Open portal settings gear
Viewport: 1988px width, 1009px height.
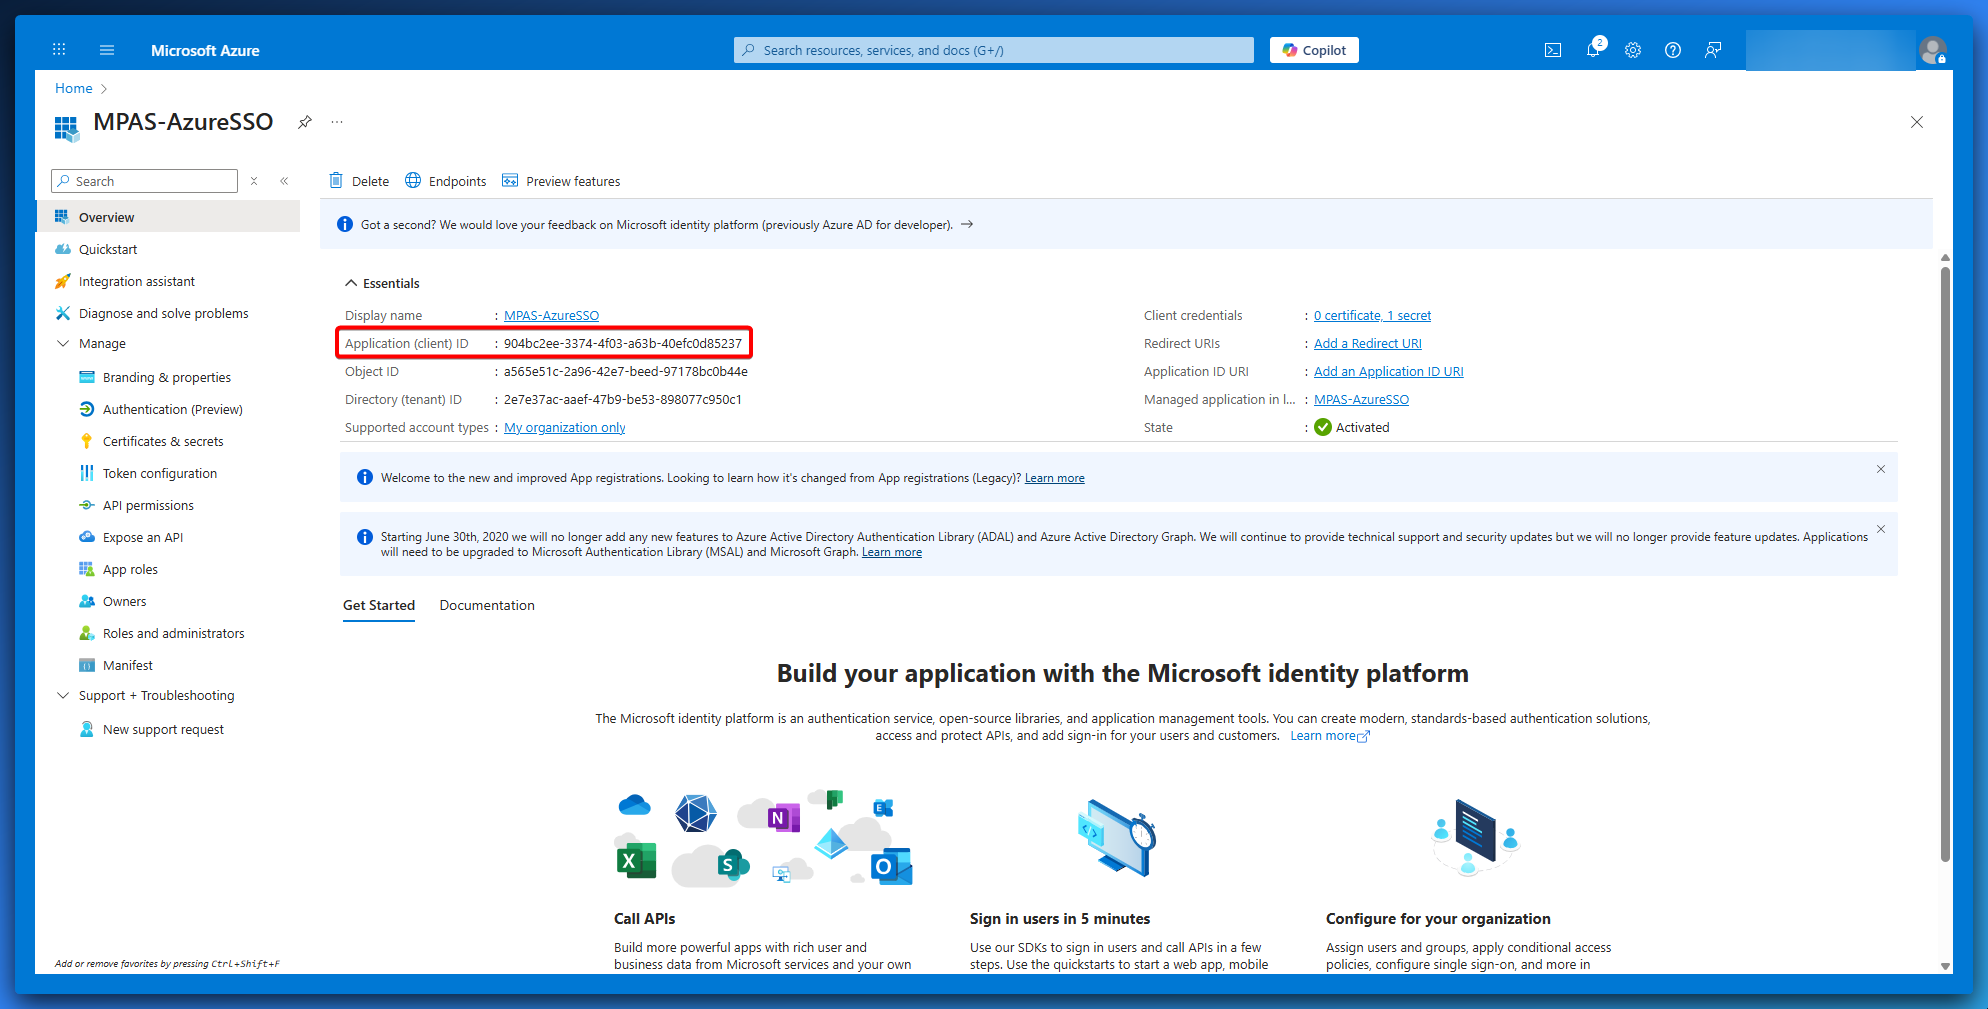click(1633, 50)
